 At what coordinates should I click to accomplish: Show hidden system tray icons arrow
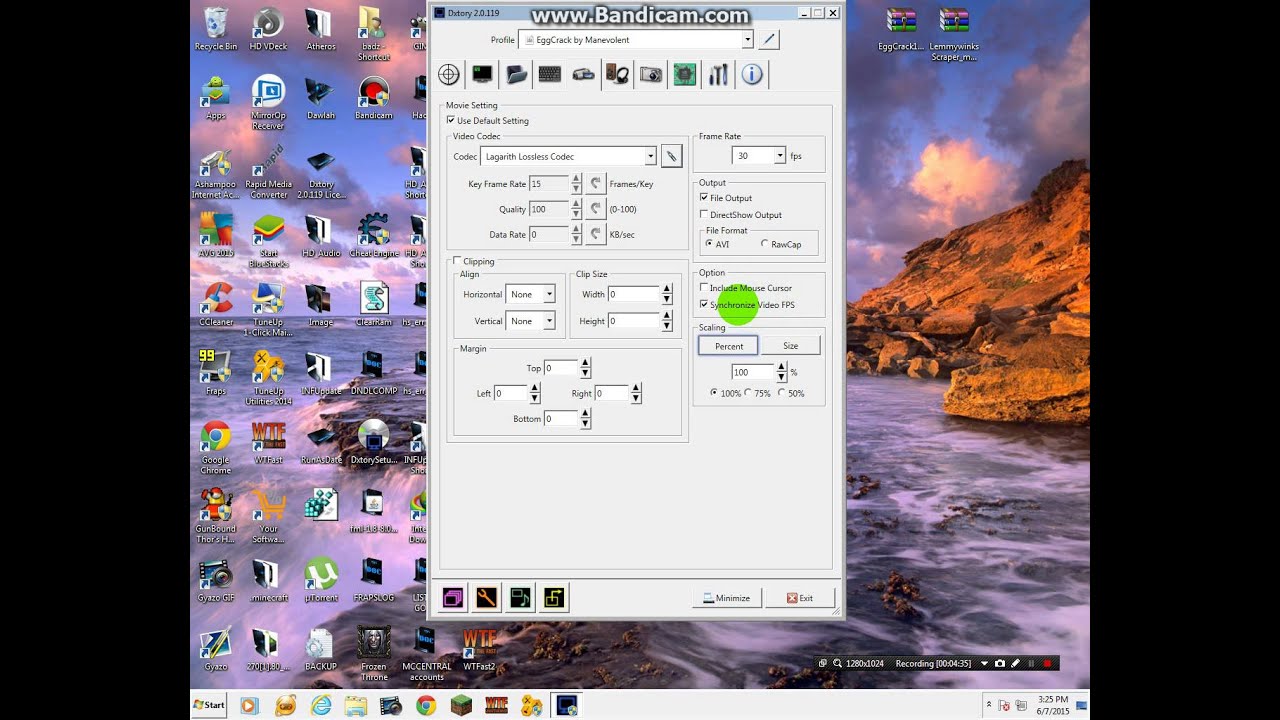click(989, 705)
